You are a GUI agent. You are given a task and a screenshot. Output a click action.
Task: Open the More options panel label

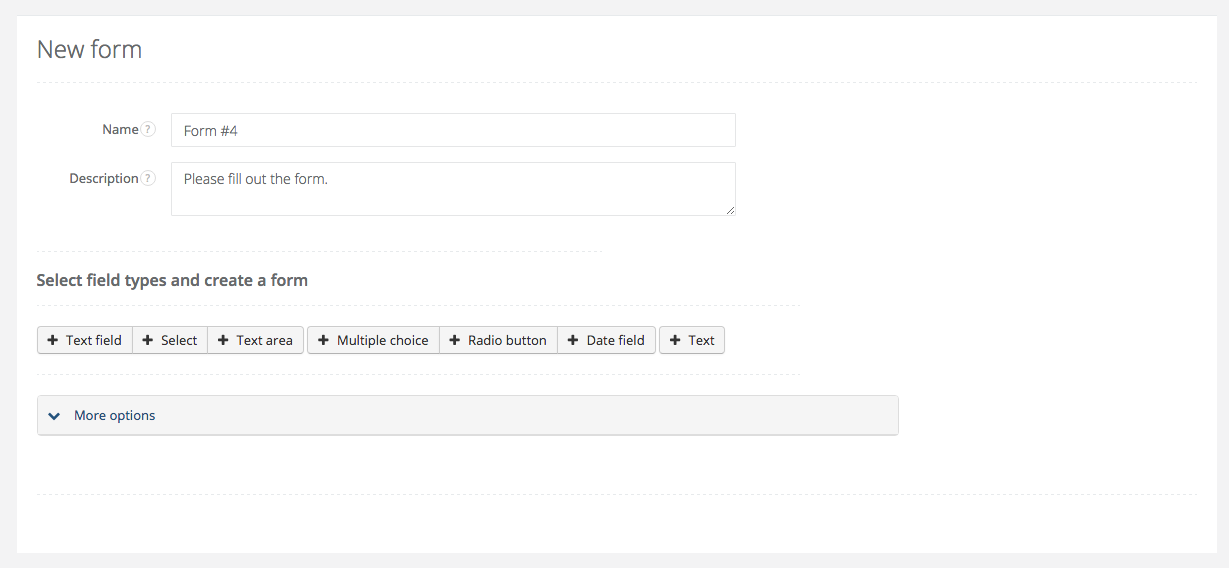[115, 415]
